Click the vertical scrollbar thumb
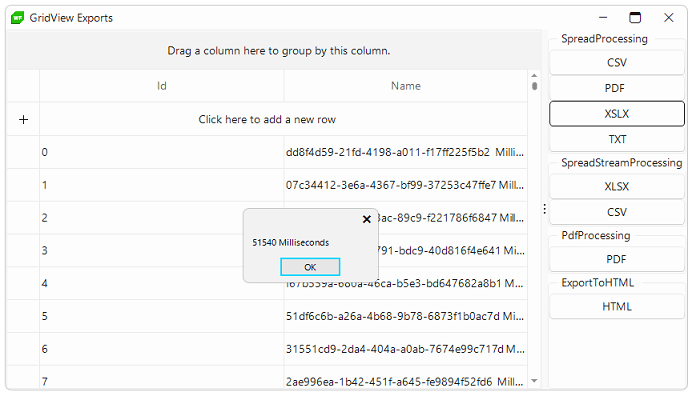The image size is (692, 400). (534, 86)
